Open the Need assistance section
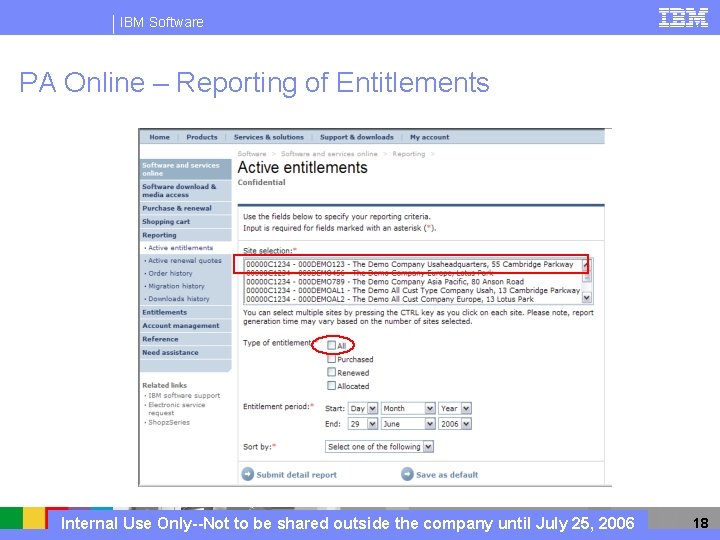The width and height of the screenshot is (720, 540). click(186, 352)
